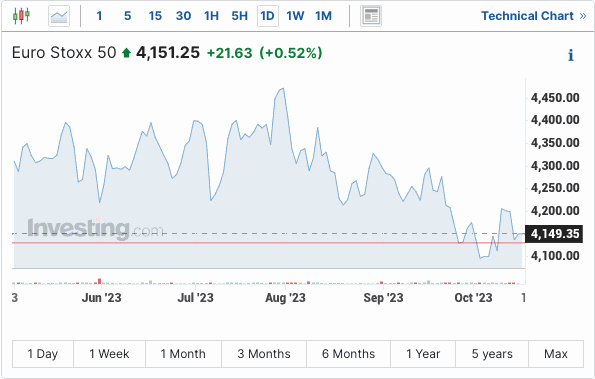
Task: Click the 4,200.00 axis label
Action: (555, 211)
